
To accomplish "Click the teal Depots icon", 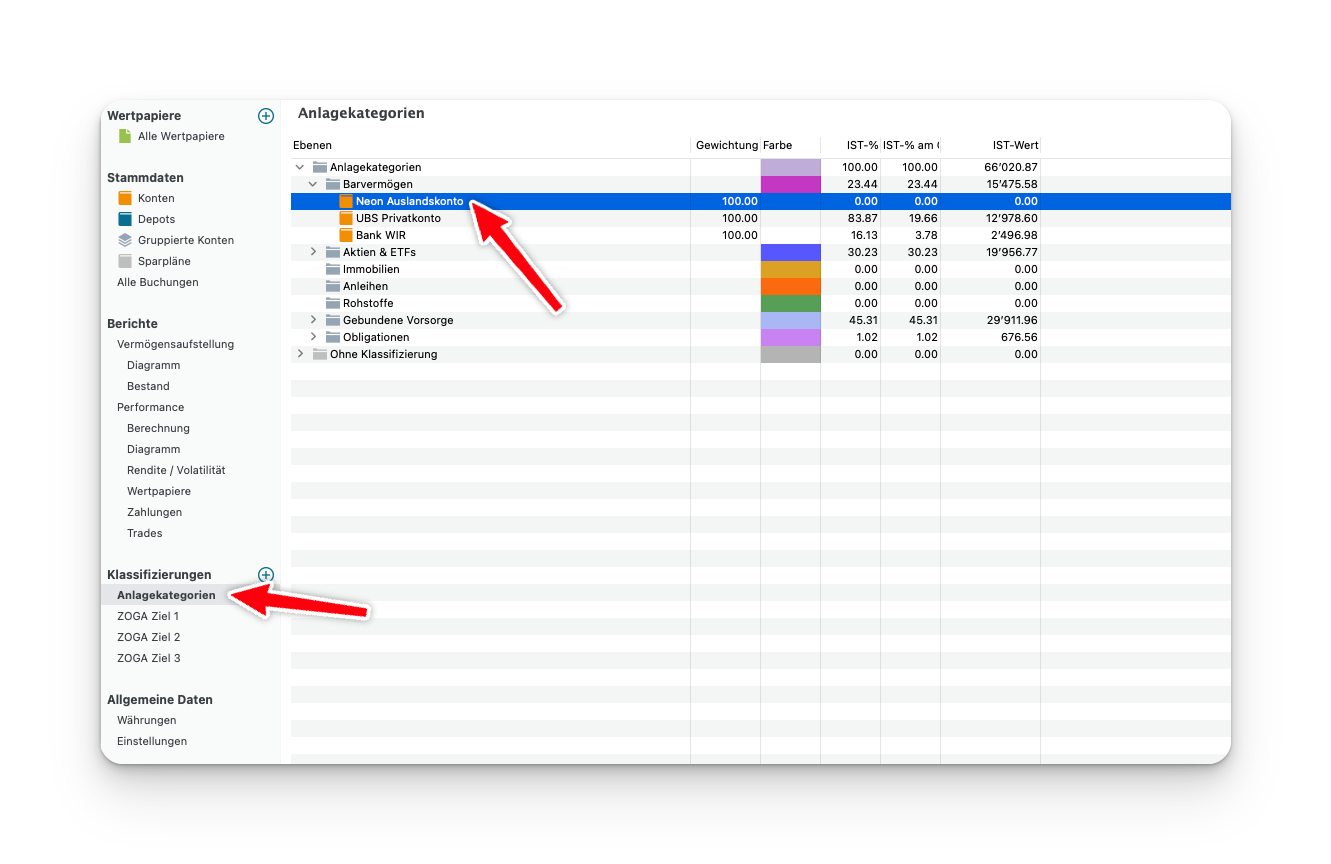I will 125,219.
